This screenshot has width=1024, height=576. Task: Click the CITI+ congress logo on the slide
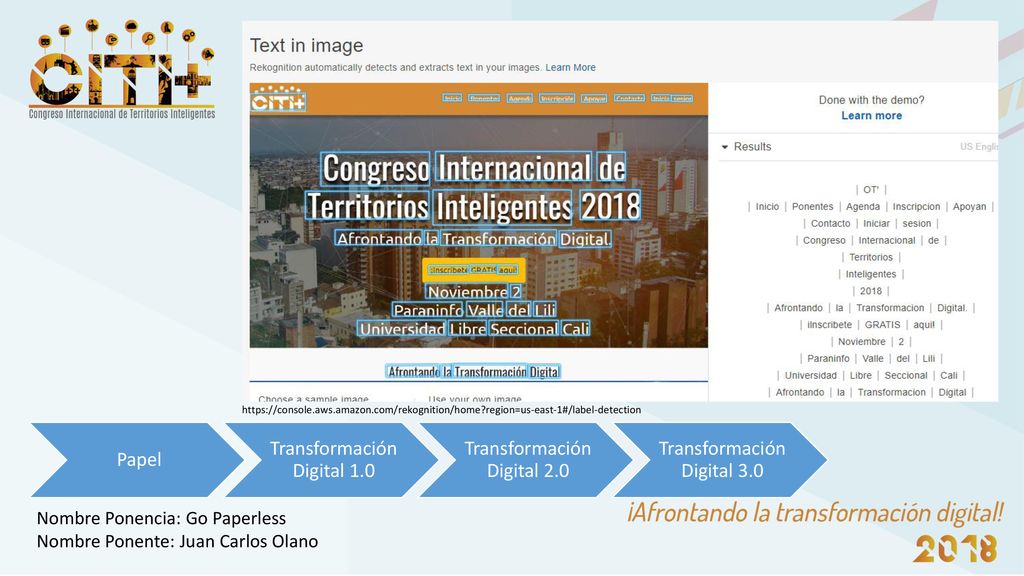point(122,69)
